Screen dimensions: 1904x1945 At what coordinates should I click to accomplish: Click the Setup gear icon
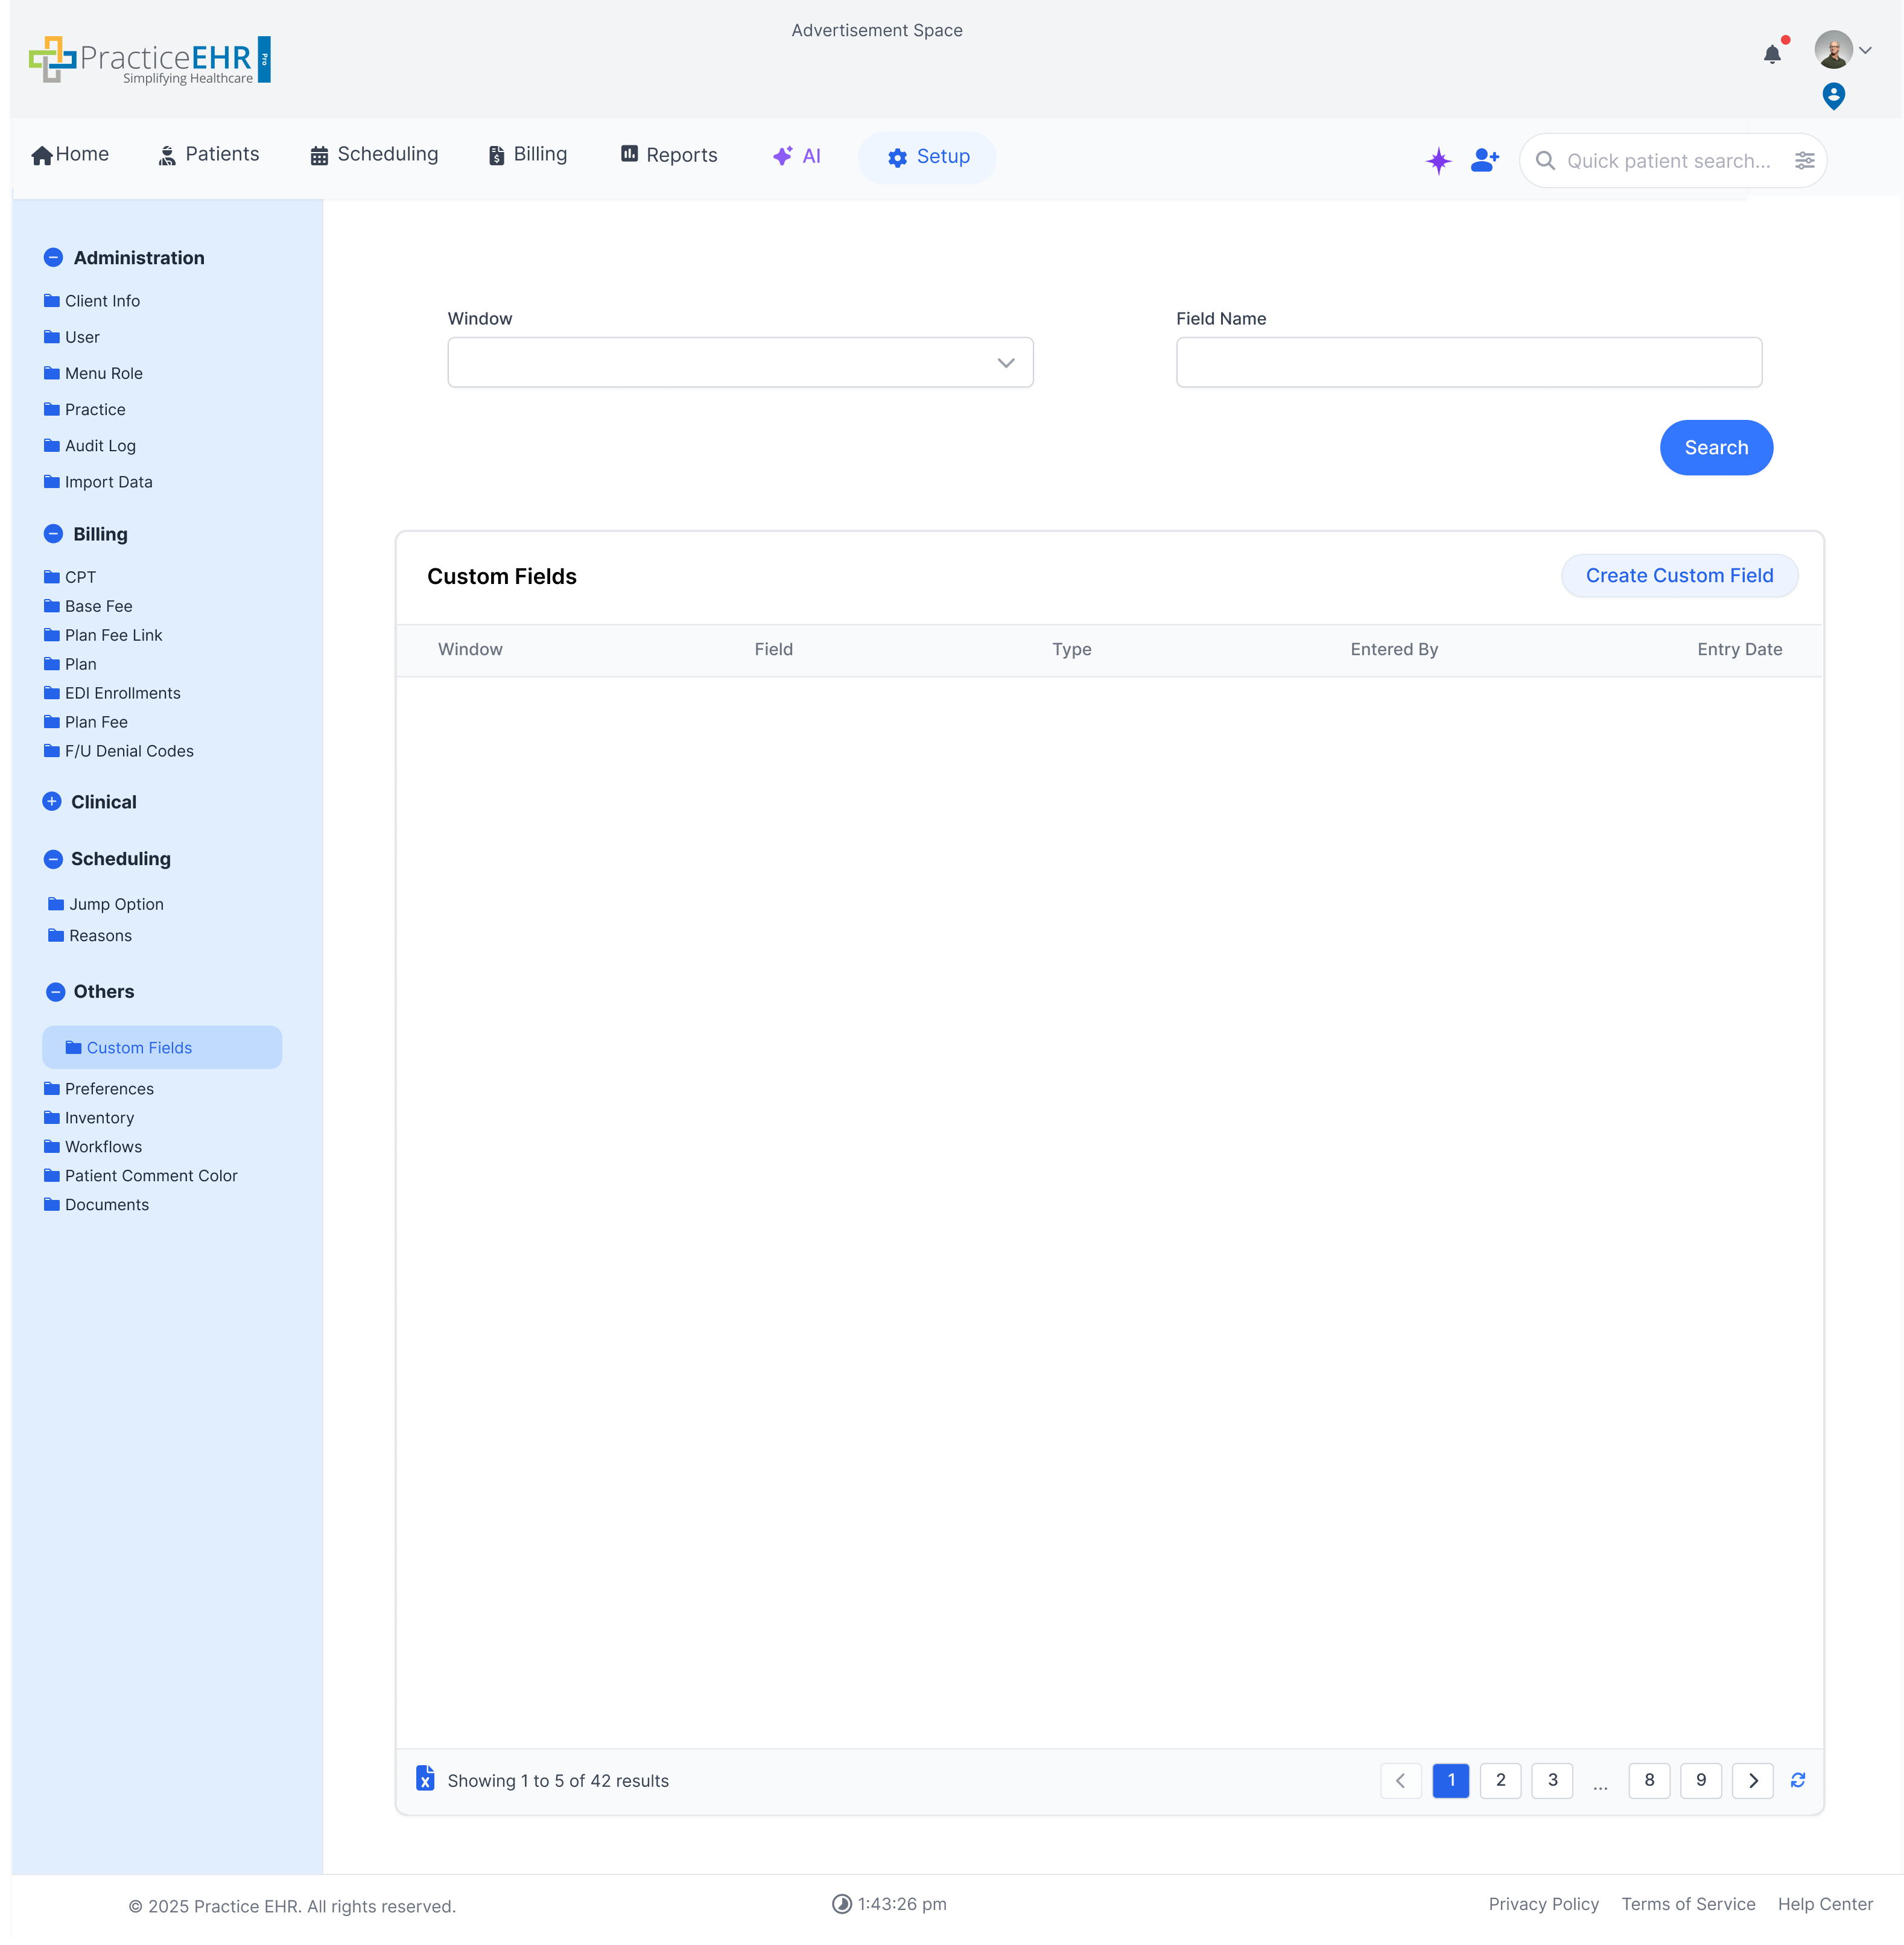click(x=897, y=157)
